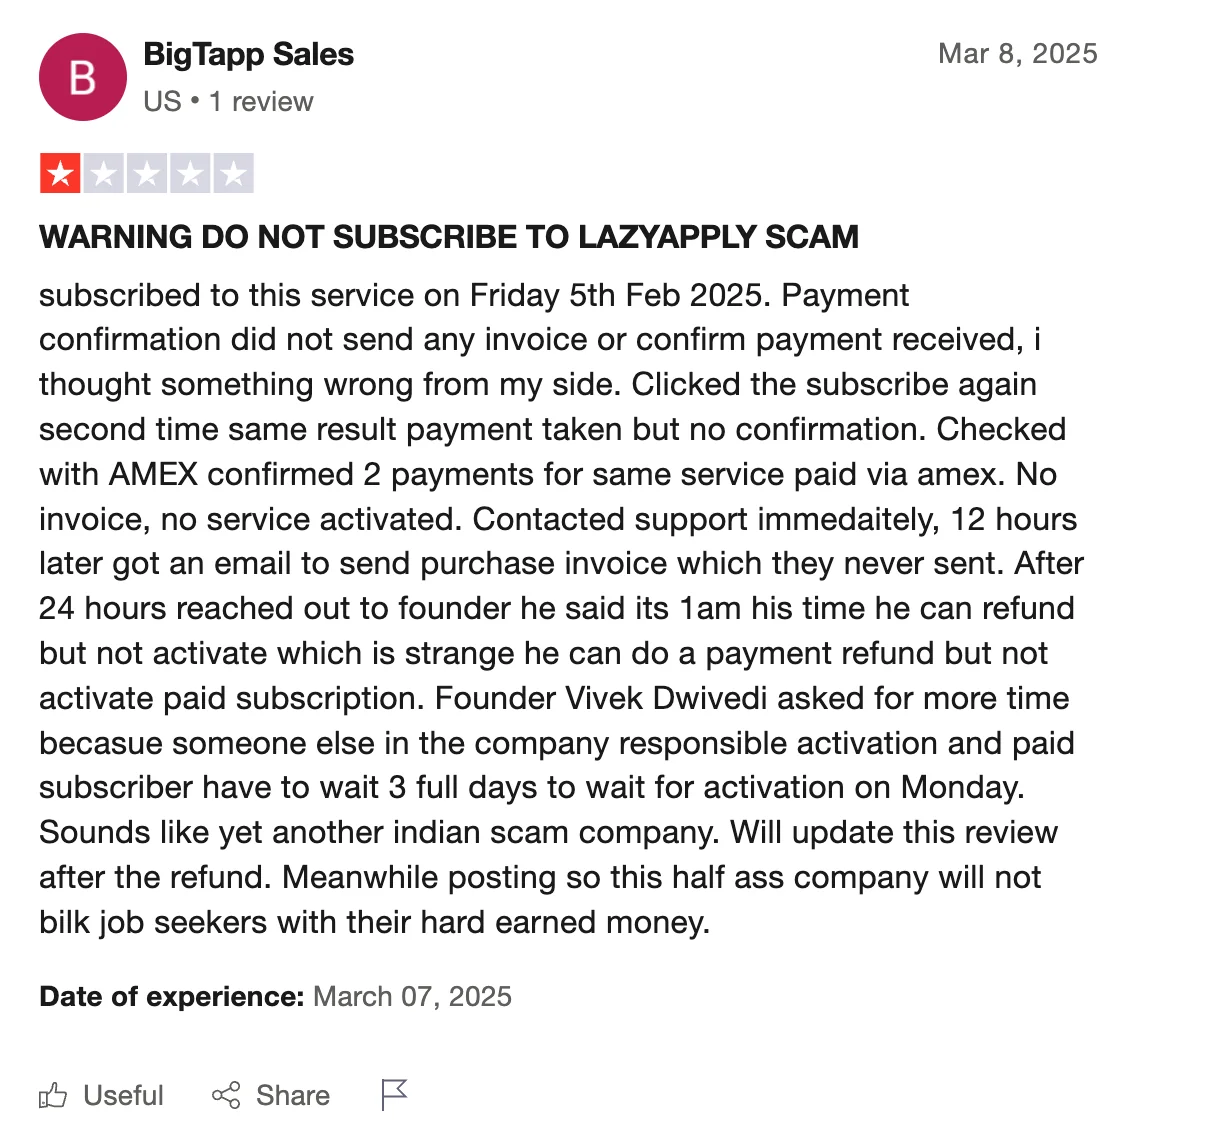This screenshot has height=1146, width=1226.
Task: Click the second gray rating star
Action: point(104,174)
